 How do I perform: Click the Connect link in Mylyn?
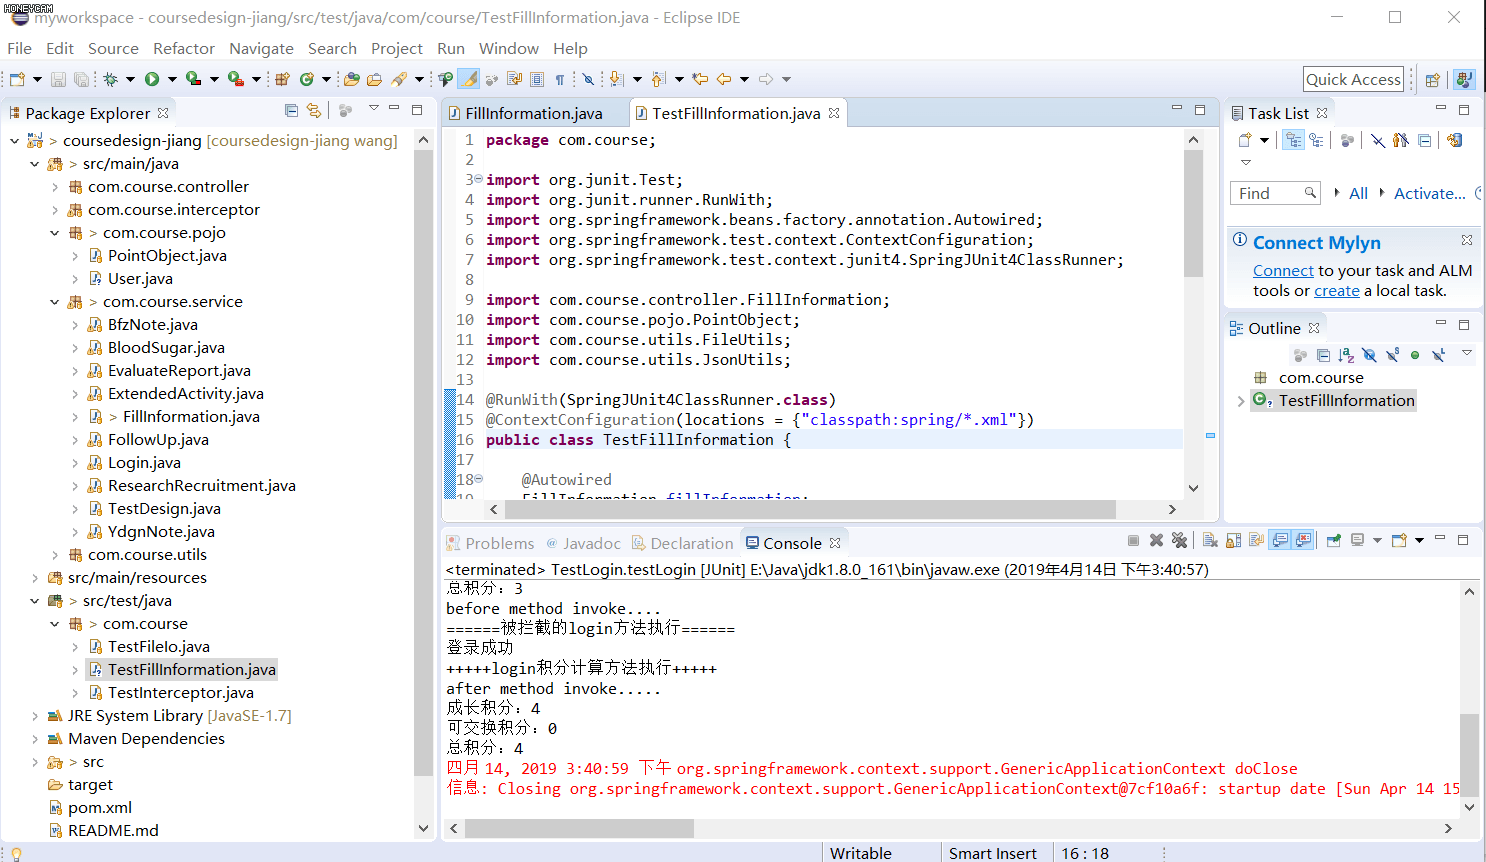[1283, 270]
